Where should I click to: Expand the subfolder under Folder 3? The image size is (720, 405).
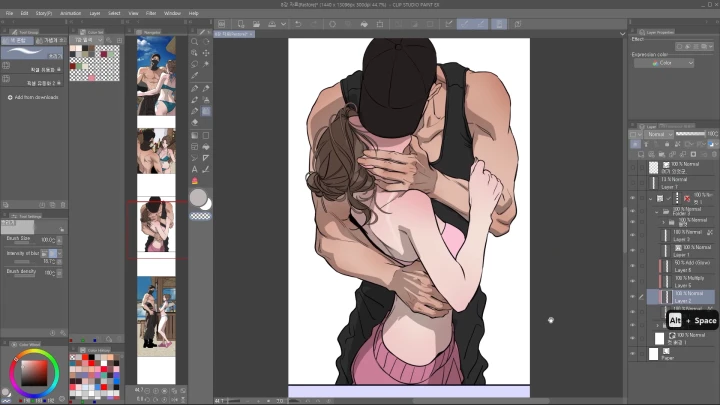click(x=663, y=222)
